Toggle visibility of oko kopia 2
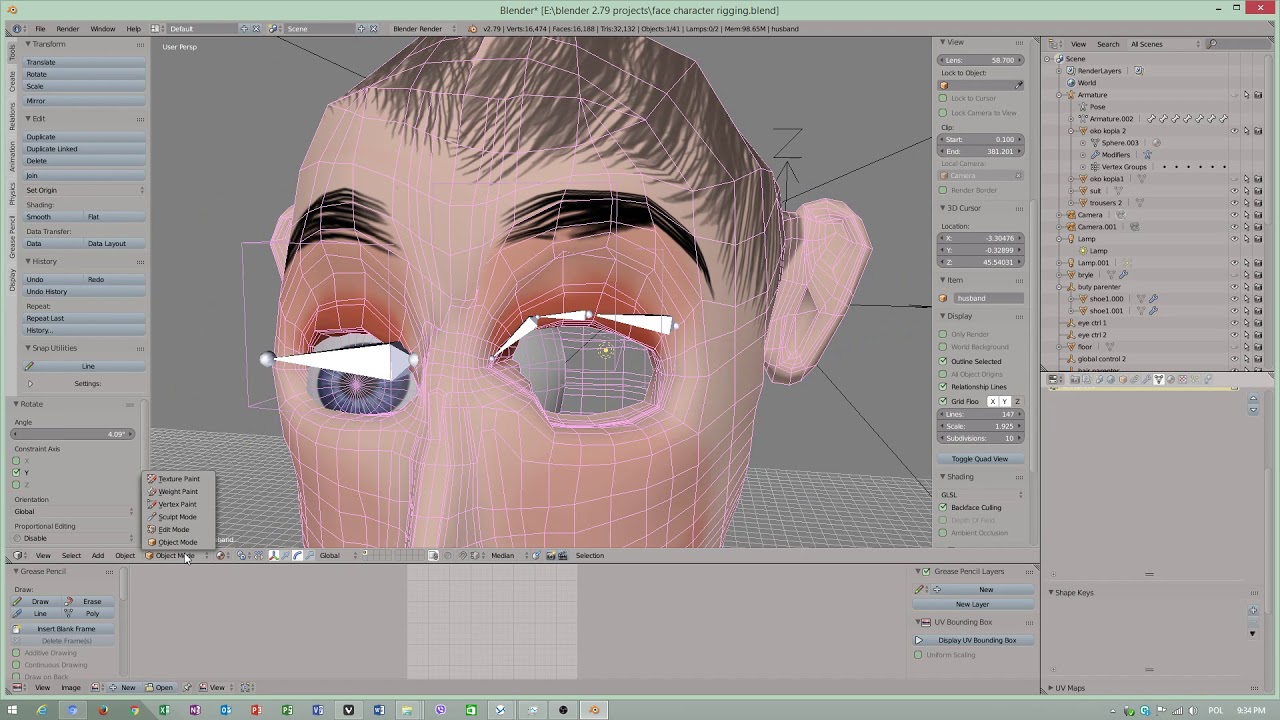Image resolution: width=1280 pixels, height=720 pixels. [1234, 131]
